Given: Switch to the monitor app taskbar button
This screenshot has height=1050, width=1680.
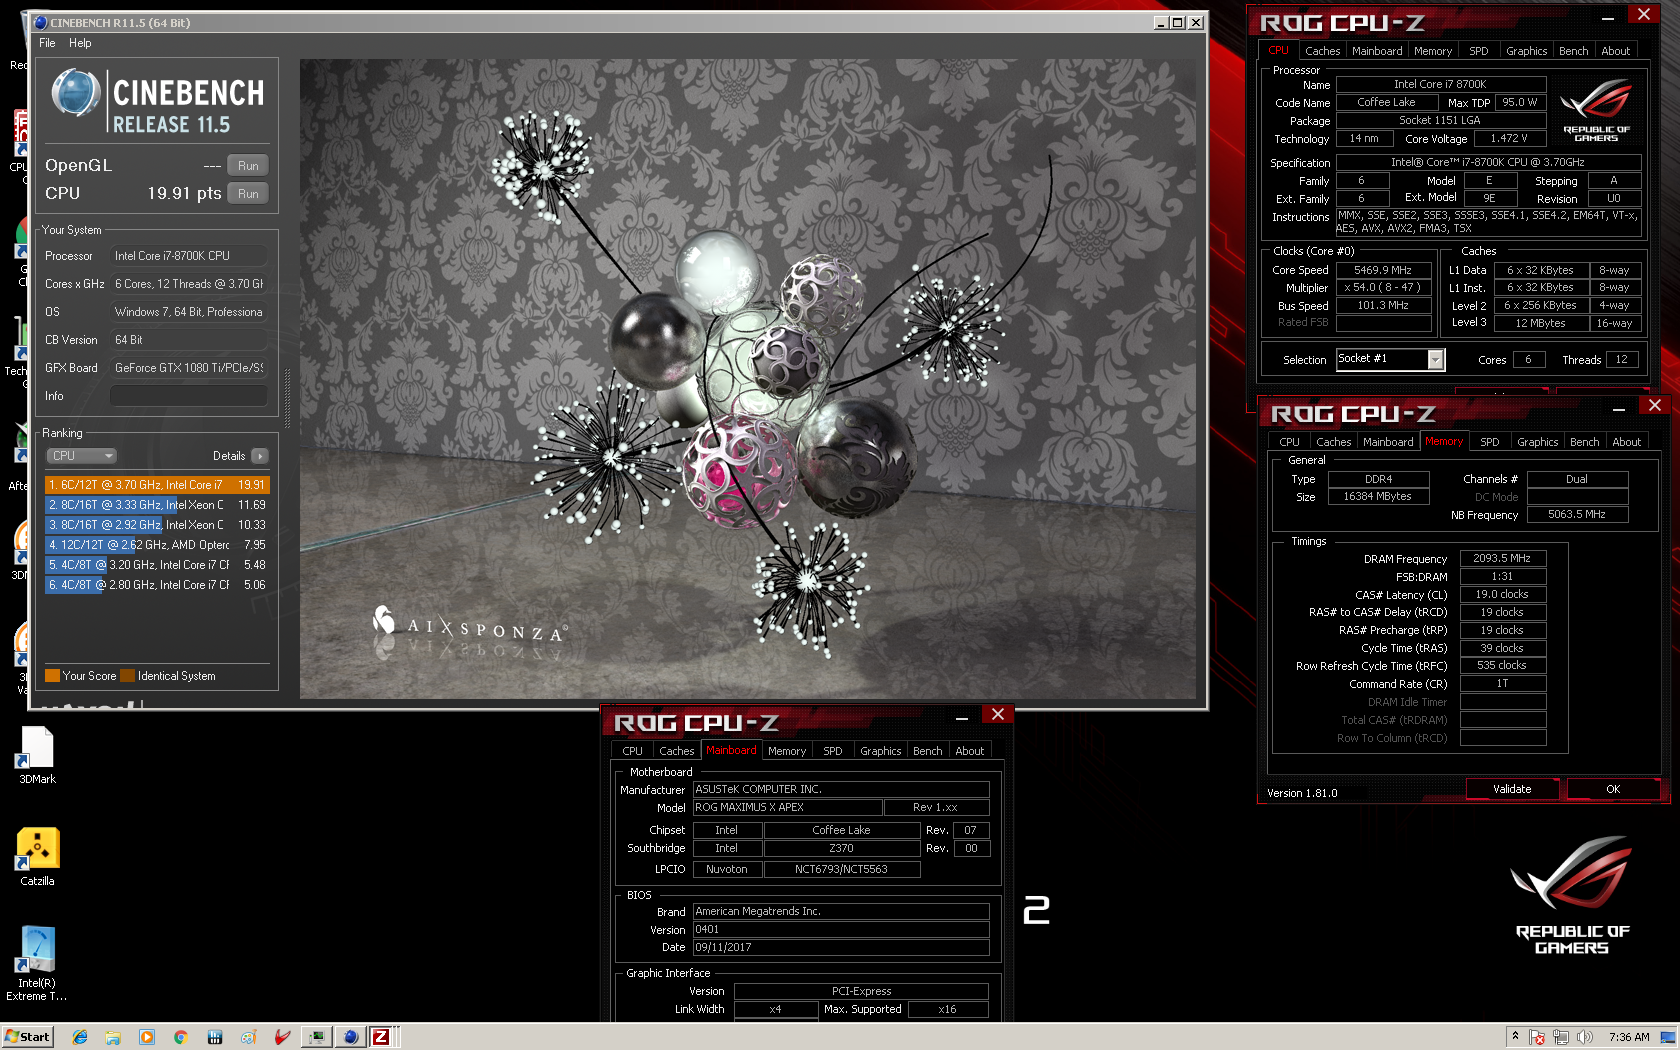Looking at the screenshot, I should pos(316,1037).
